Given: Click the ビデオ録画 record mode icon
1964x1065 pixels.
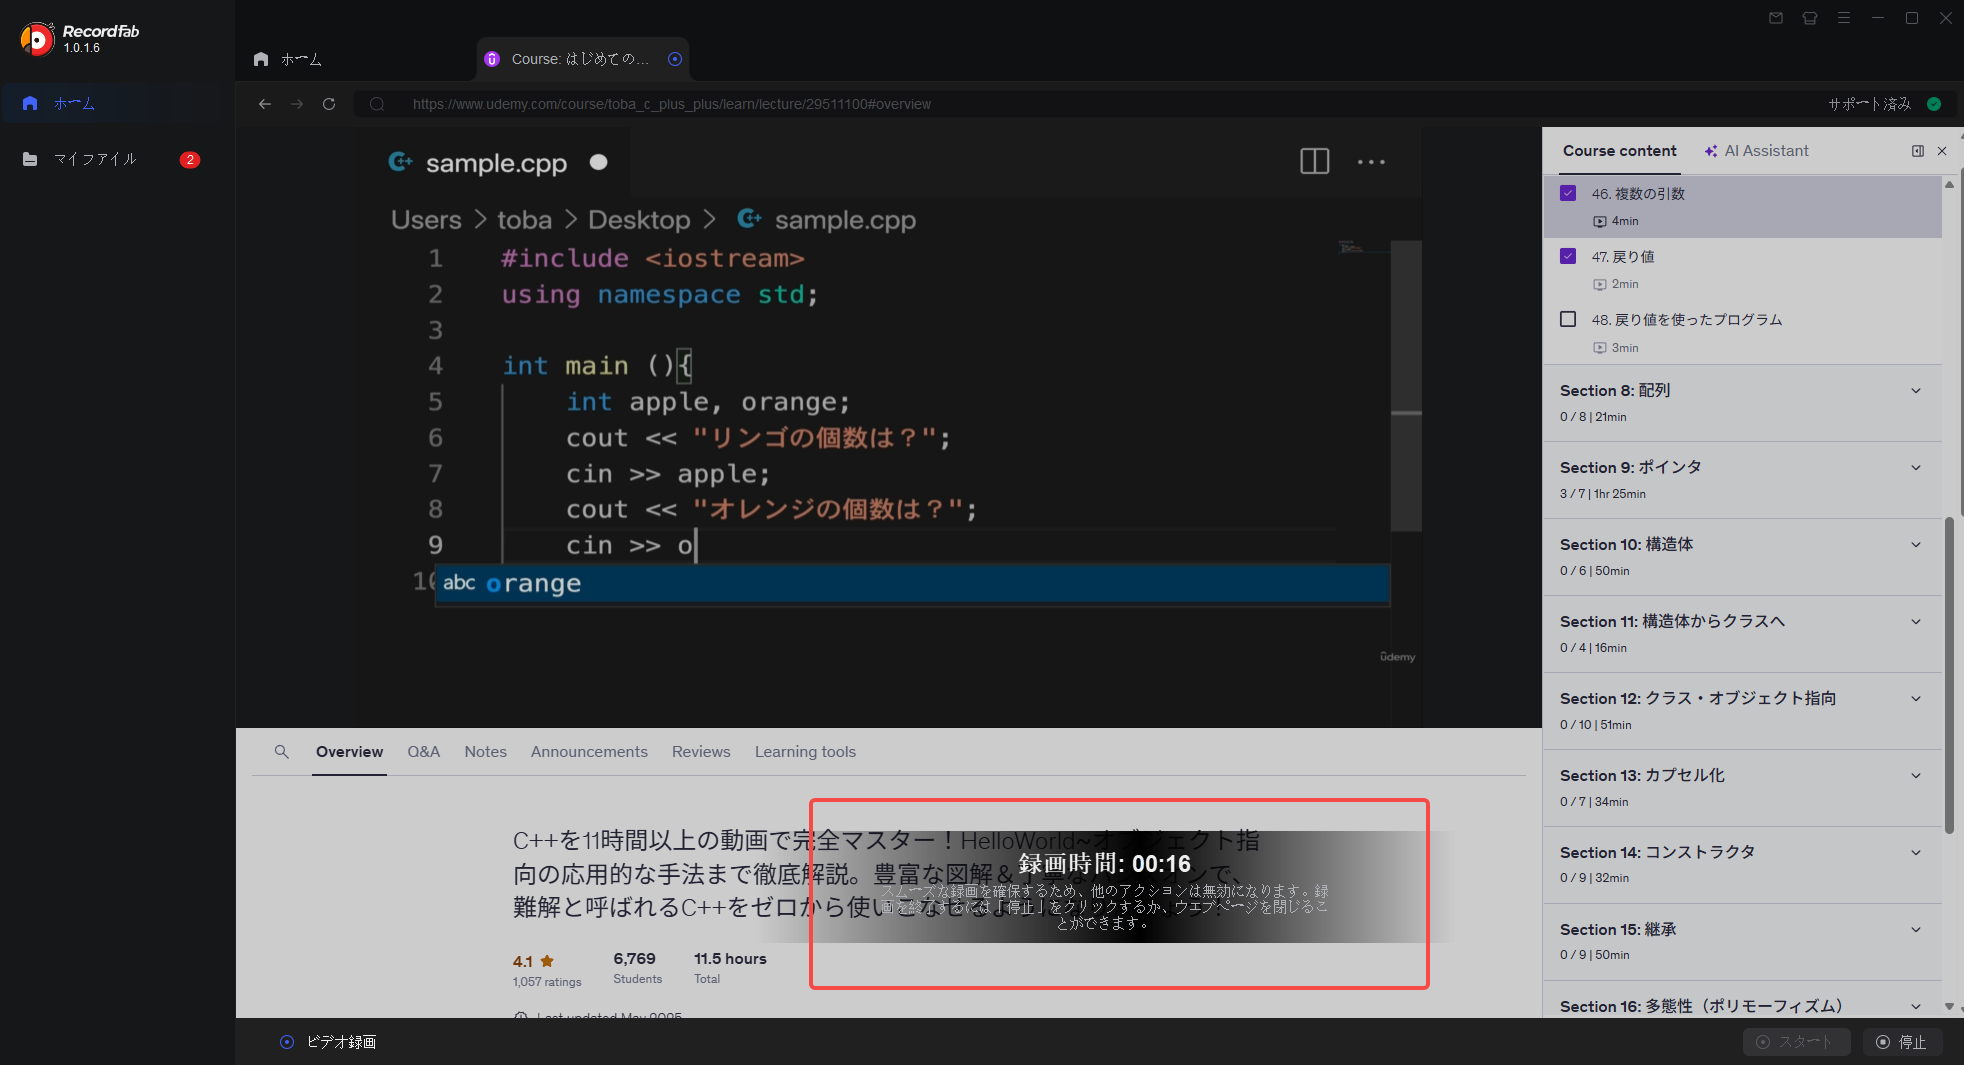Looking at the screenshot, I should 287,1042.
